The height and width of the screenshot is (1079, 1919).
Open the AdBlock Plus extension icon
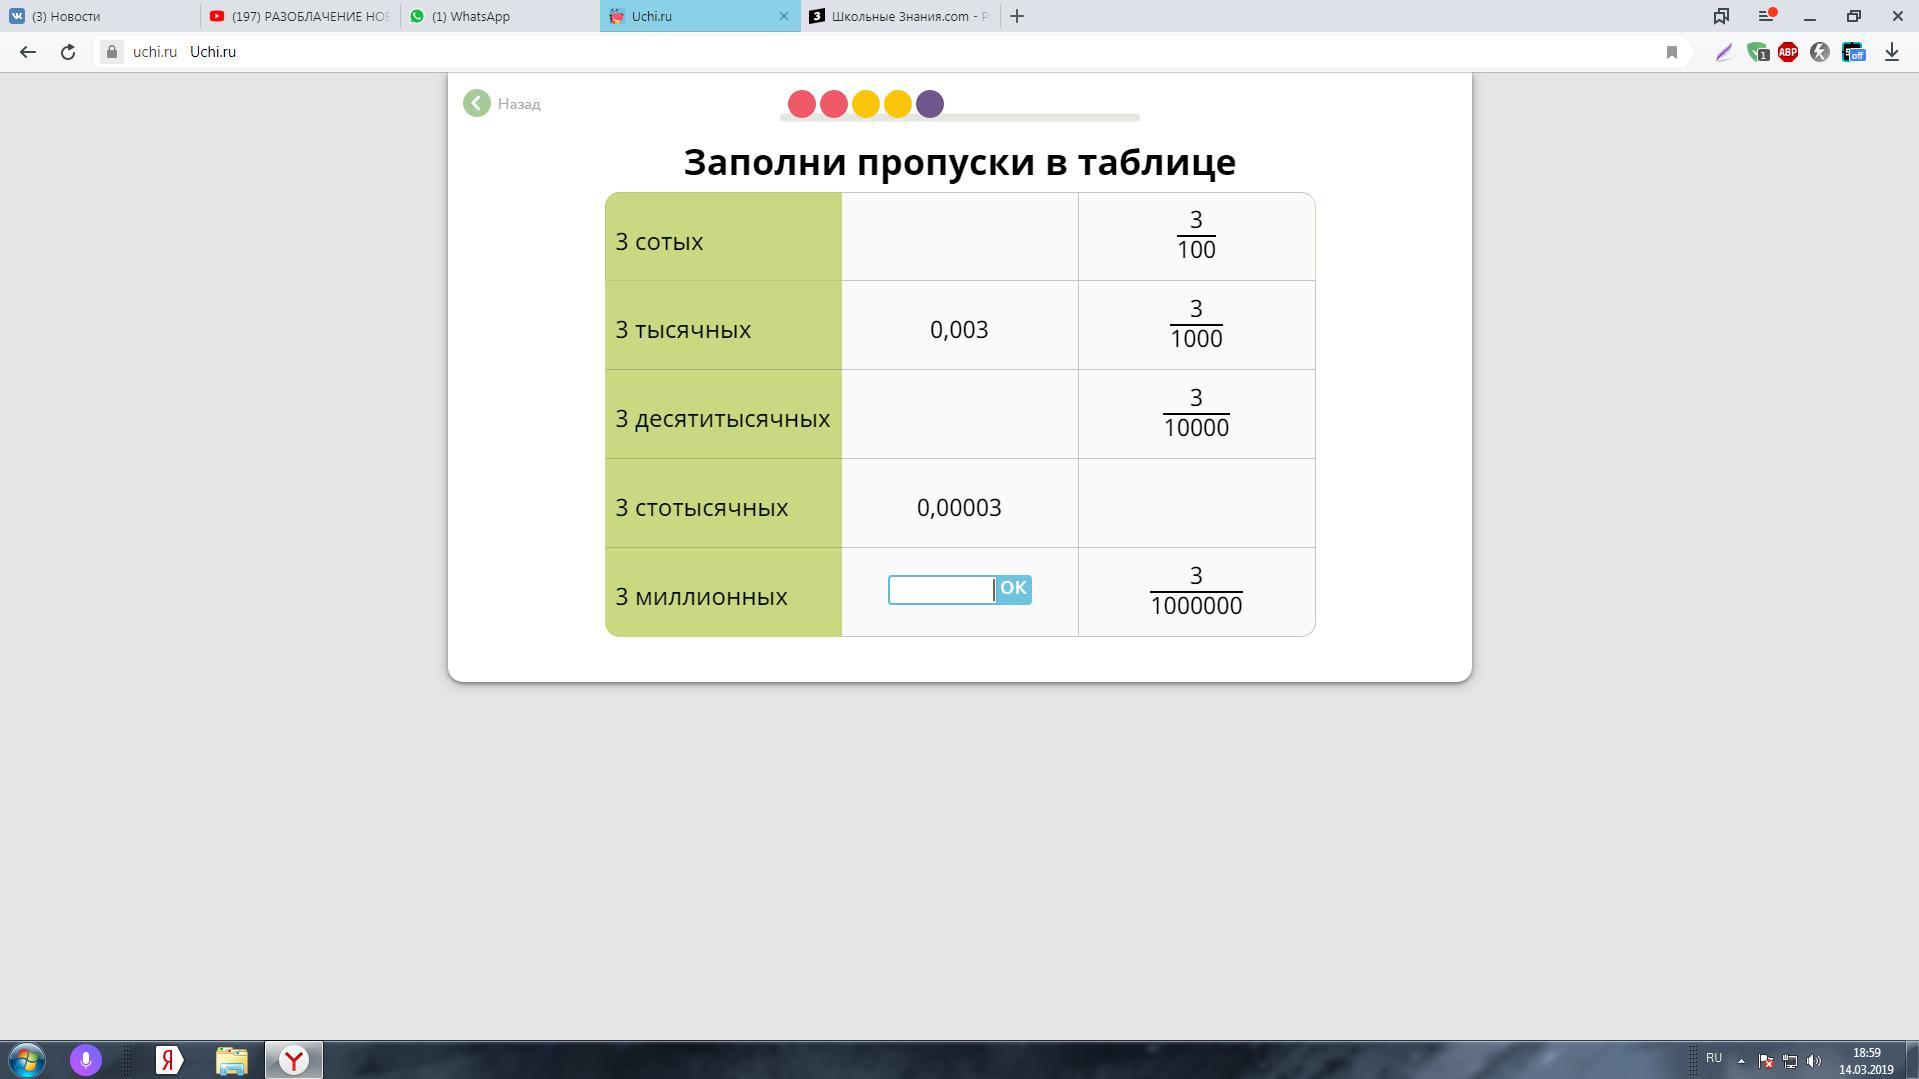click(x=1788, y=52)
